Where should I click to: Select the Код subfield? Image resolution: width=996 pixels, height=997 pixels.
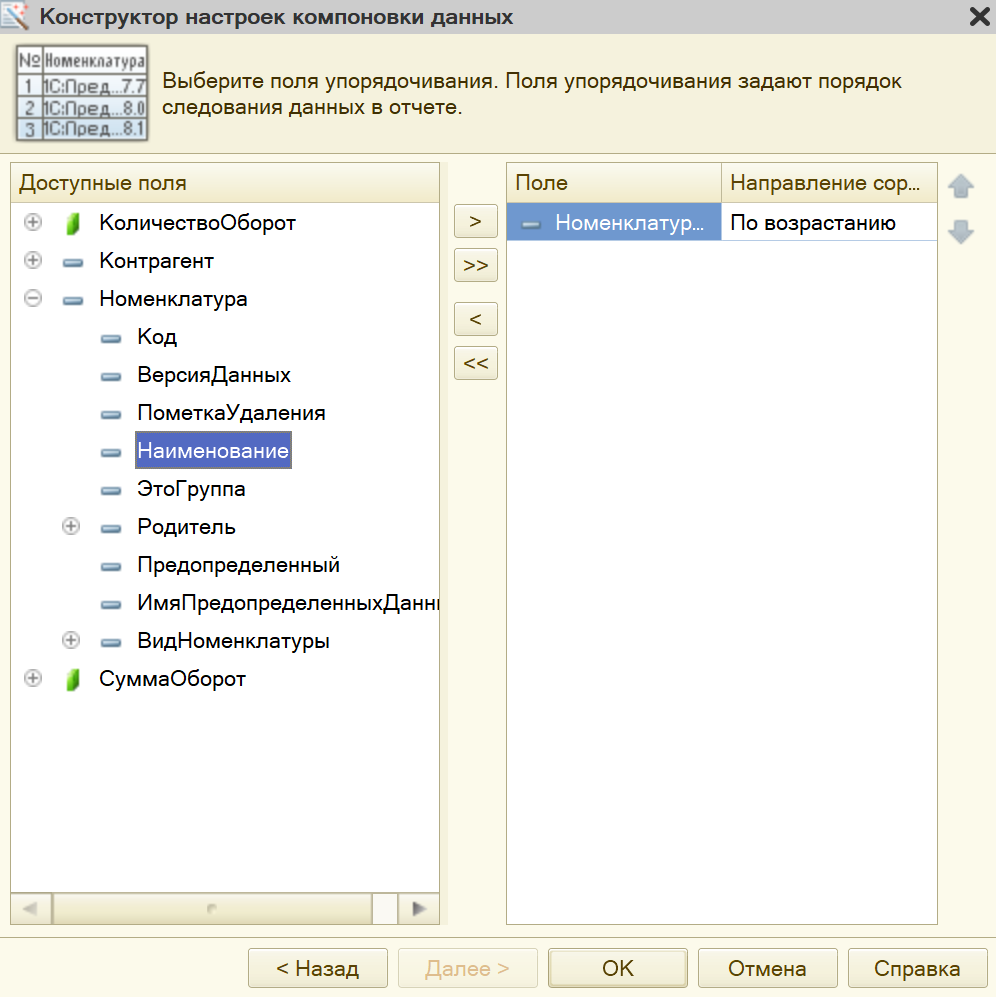tap(157, 336)
